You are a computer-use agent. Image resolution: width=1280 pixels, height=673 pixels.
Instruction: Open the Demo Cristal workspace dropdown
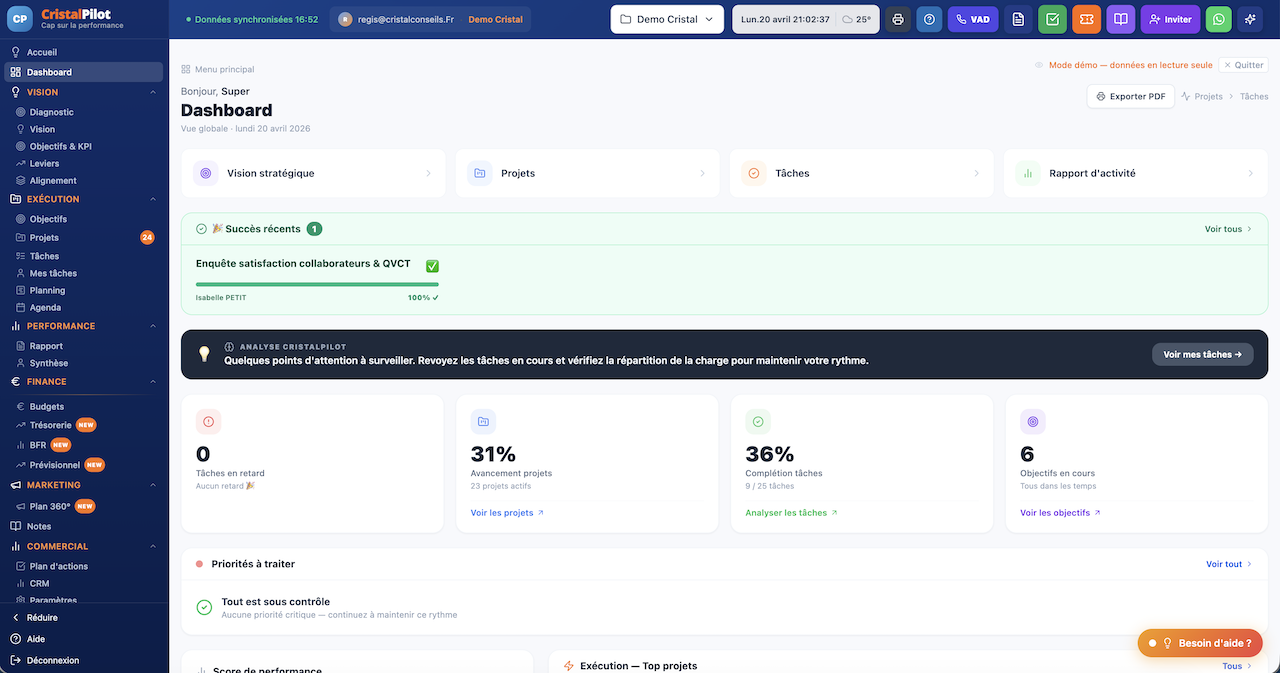[667, 19]
